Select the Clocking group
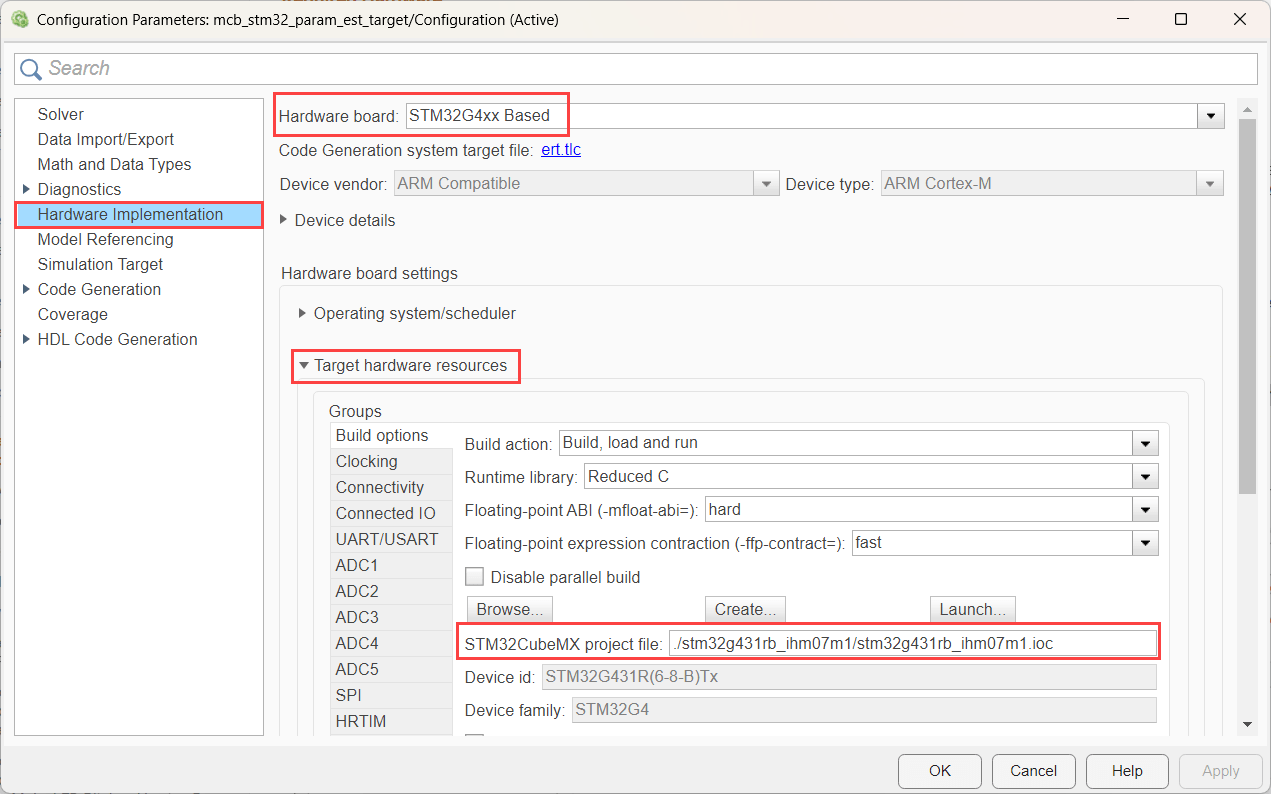Screen dimensions: 1271x794 [367, 461]
